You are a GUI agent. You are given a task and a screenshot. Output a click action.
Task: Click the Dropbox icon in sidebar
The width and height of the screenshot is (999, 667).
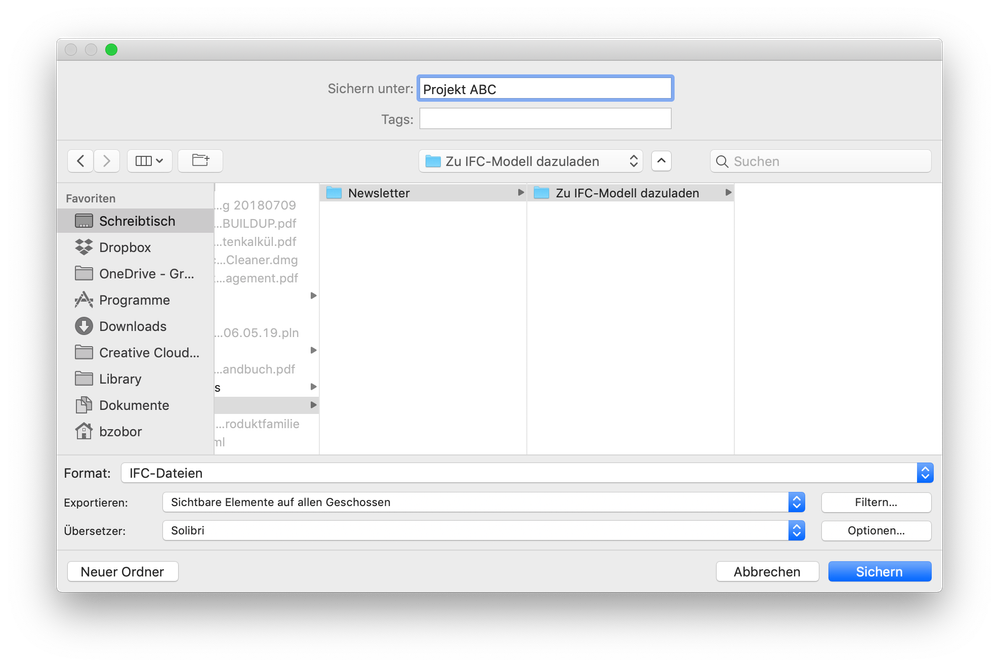[83, 247]
